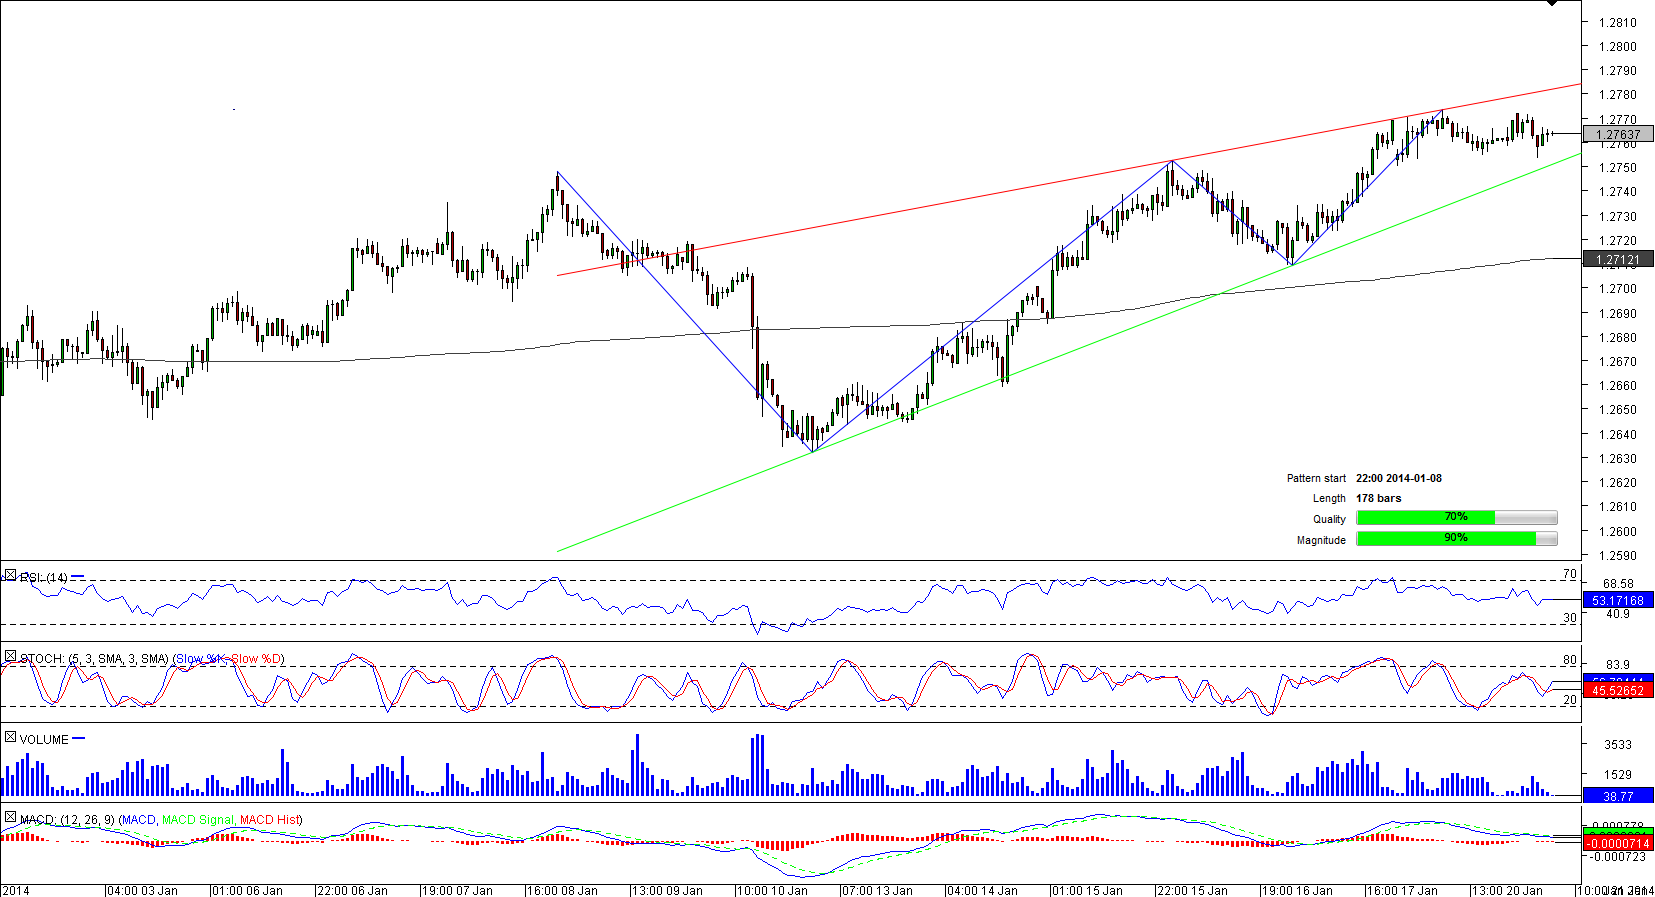
Task: Click the green Quality 70% bar
Action: (x=1425, y=517)
